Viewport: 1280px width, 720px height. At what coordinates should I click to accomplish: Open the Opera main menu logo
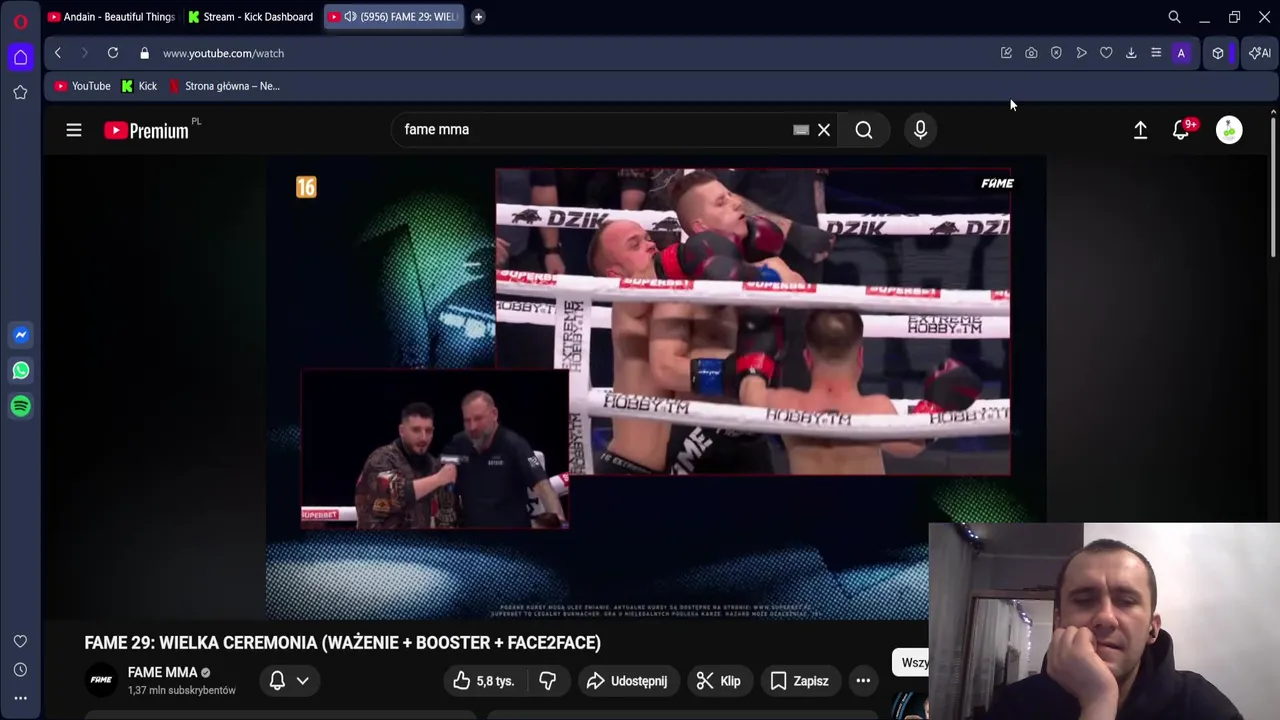tap(20, 21)
